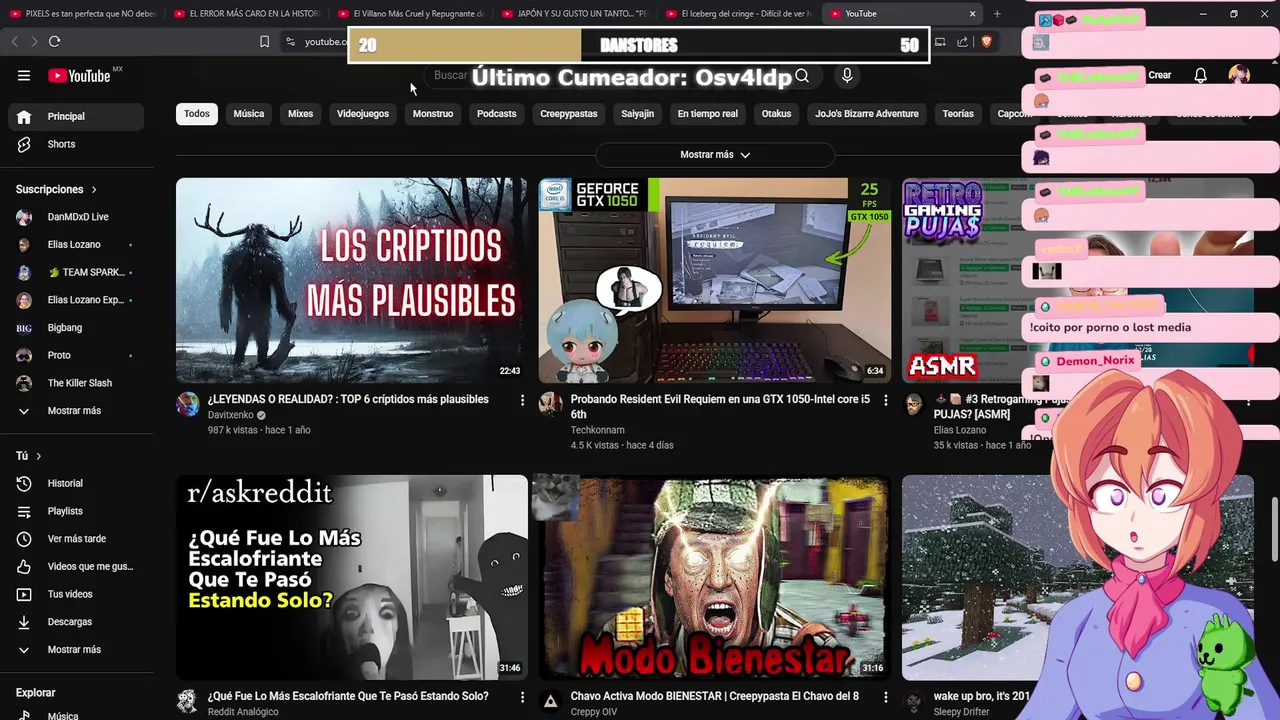The image size is (1280, 720).
Task: Open Reddit Analógico channel avatar
Action: pos(188,701)
